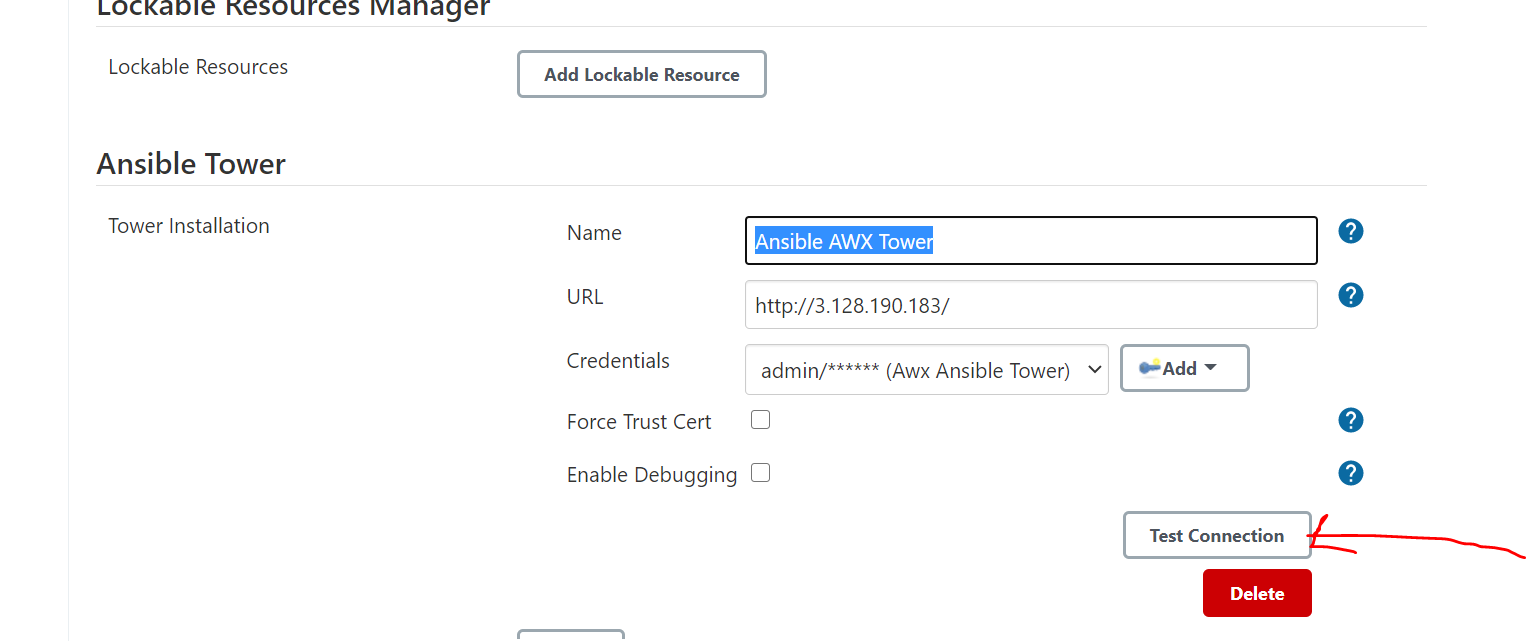Click the Credentials field label

618,361
